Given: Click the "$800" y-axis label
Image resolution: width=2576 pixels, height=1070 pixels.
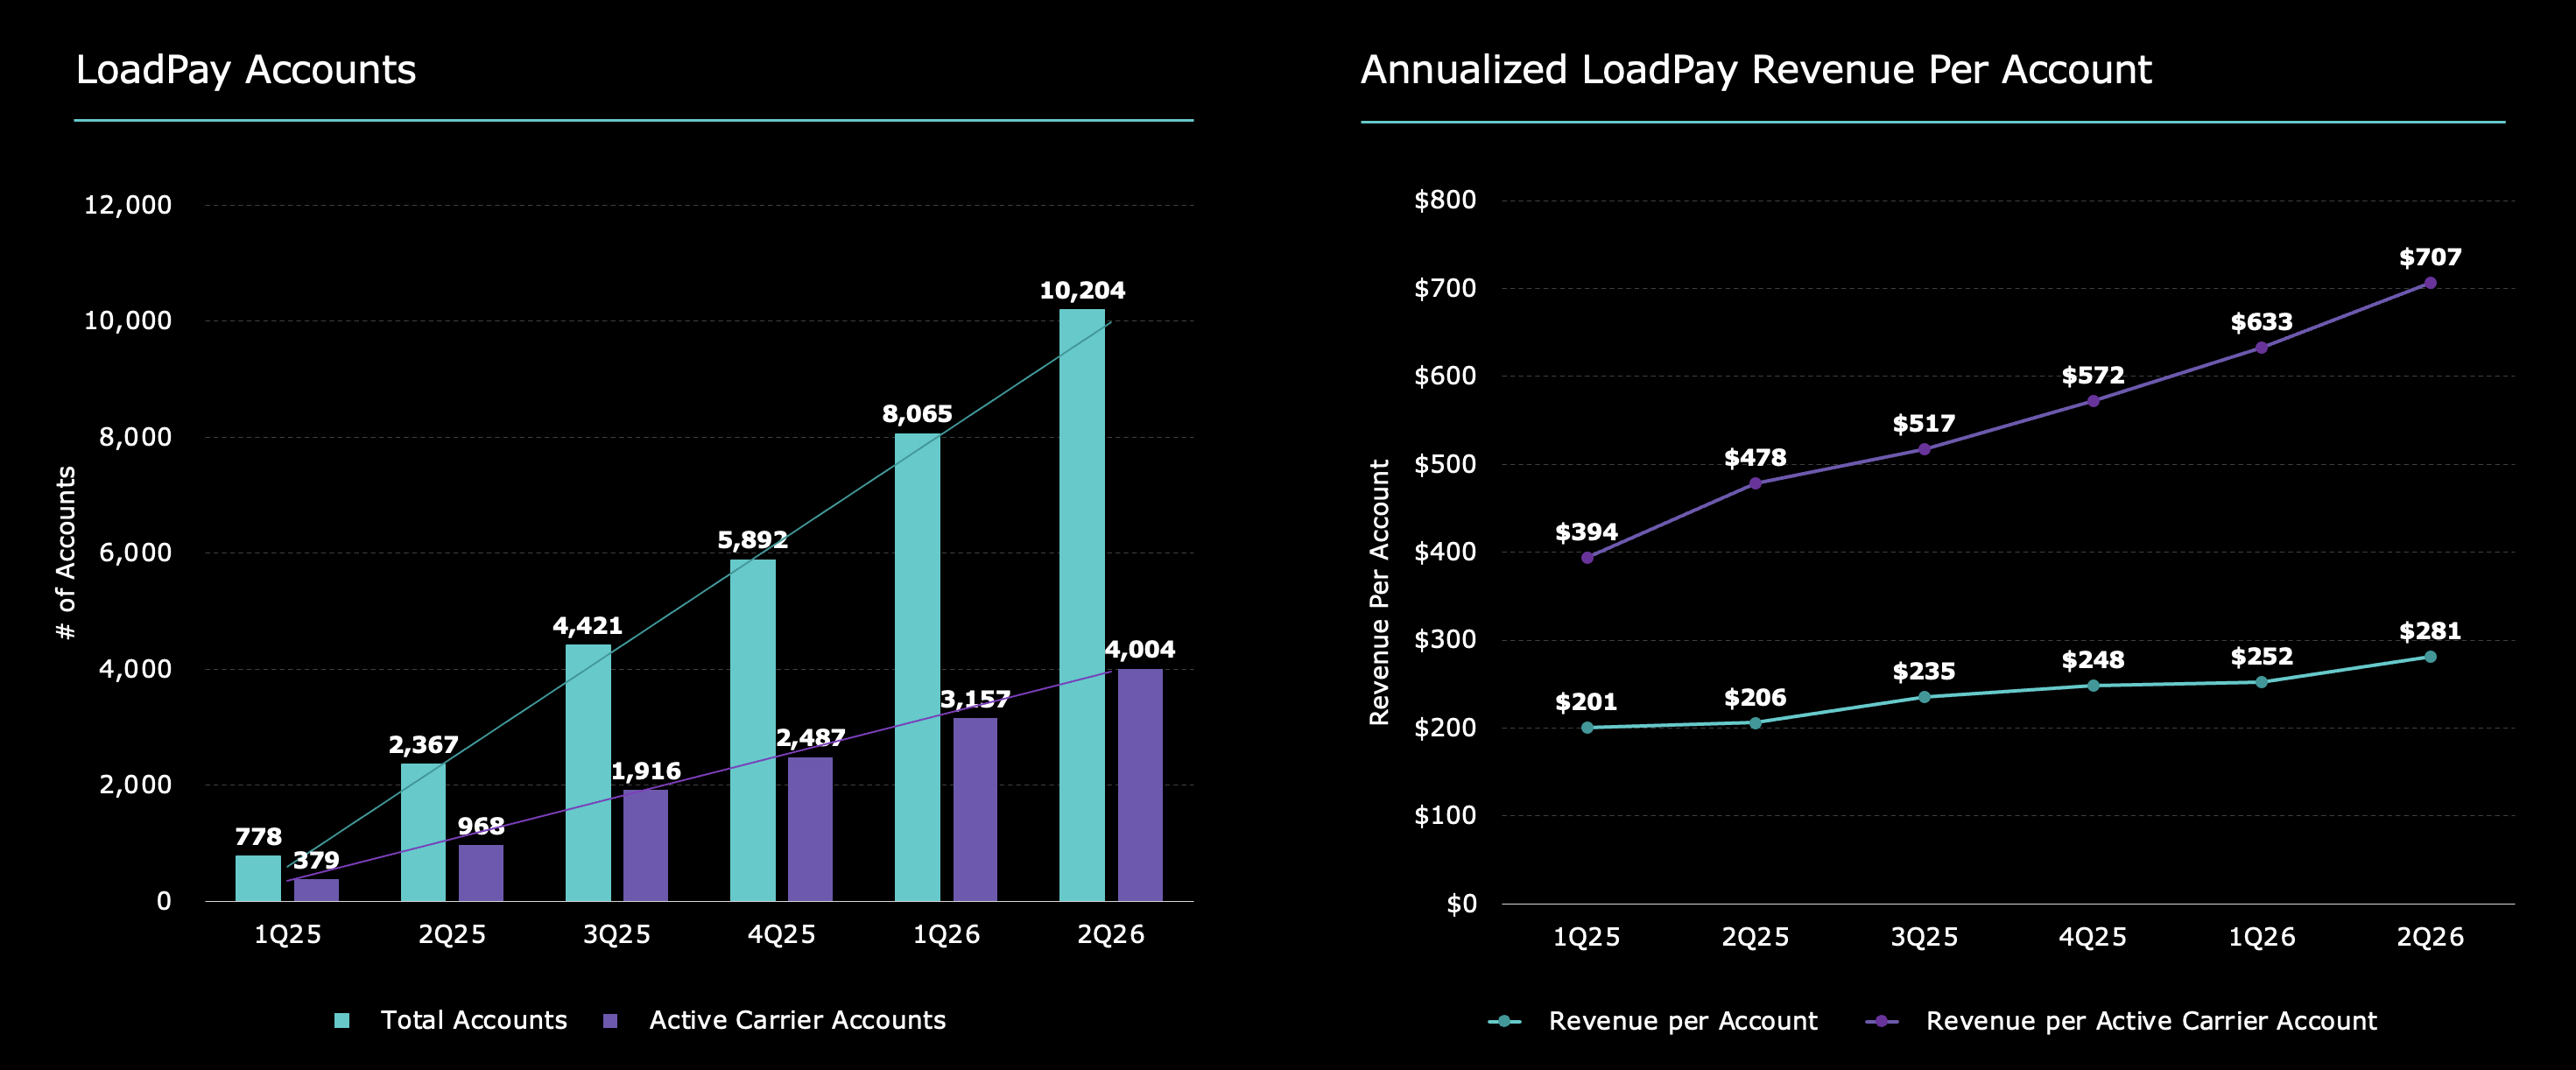Looking at the screenshot, I should (x=1445, y=200).
